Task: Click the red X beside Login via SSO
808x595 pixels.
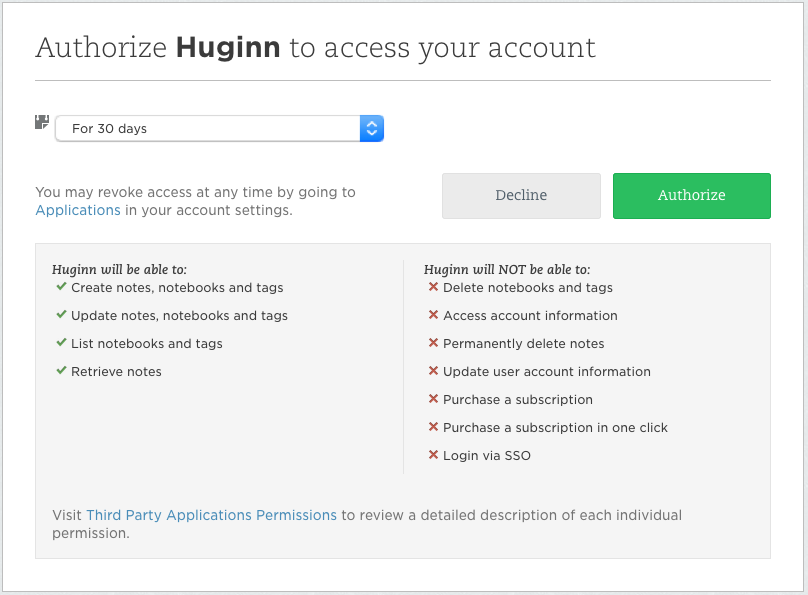Action: pos(431,455)
